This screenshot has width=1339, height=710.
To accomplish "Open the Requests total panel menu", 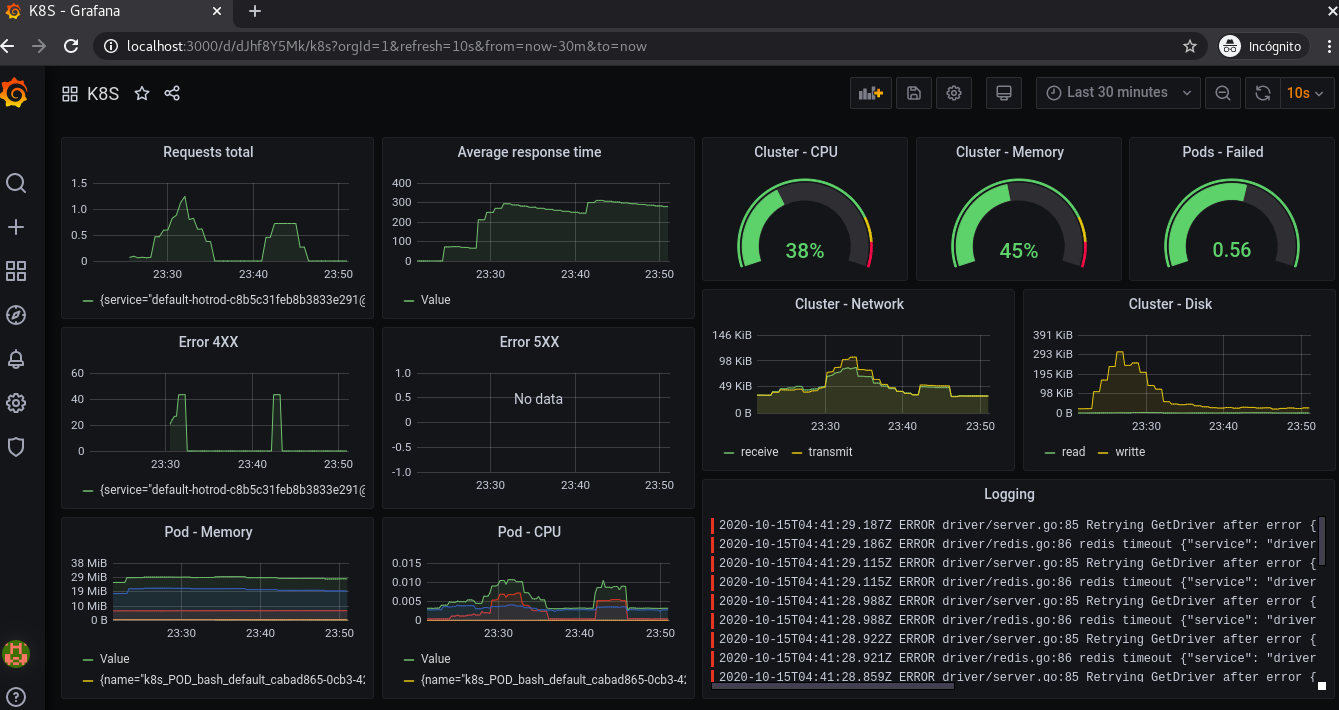I will point(208,152).
